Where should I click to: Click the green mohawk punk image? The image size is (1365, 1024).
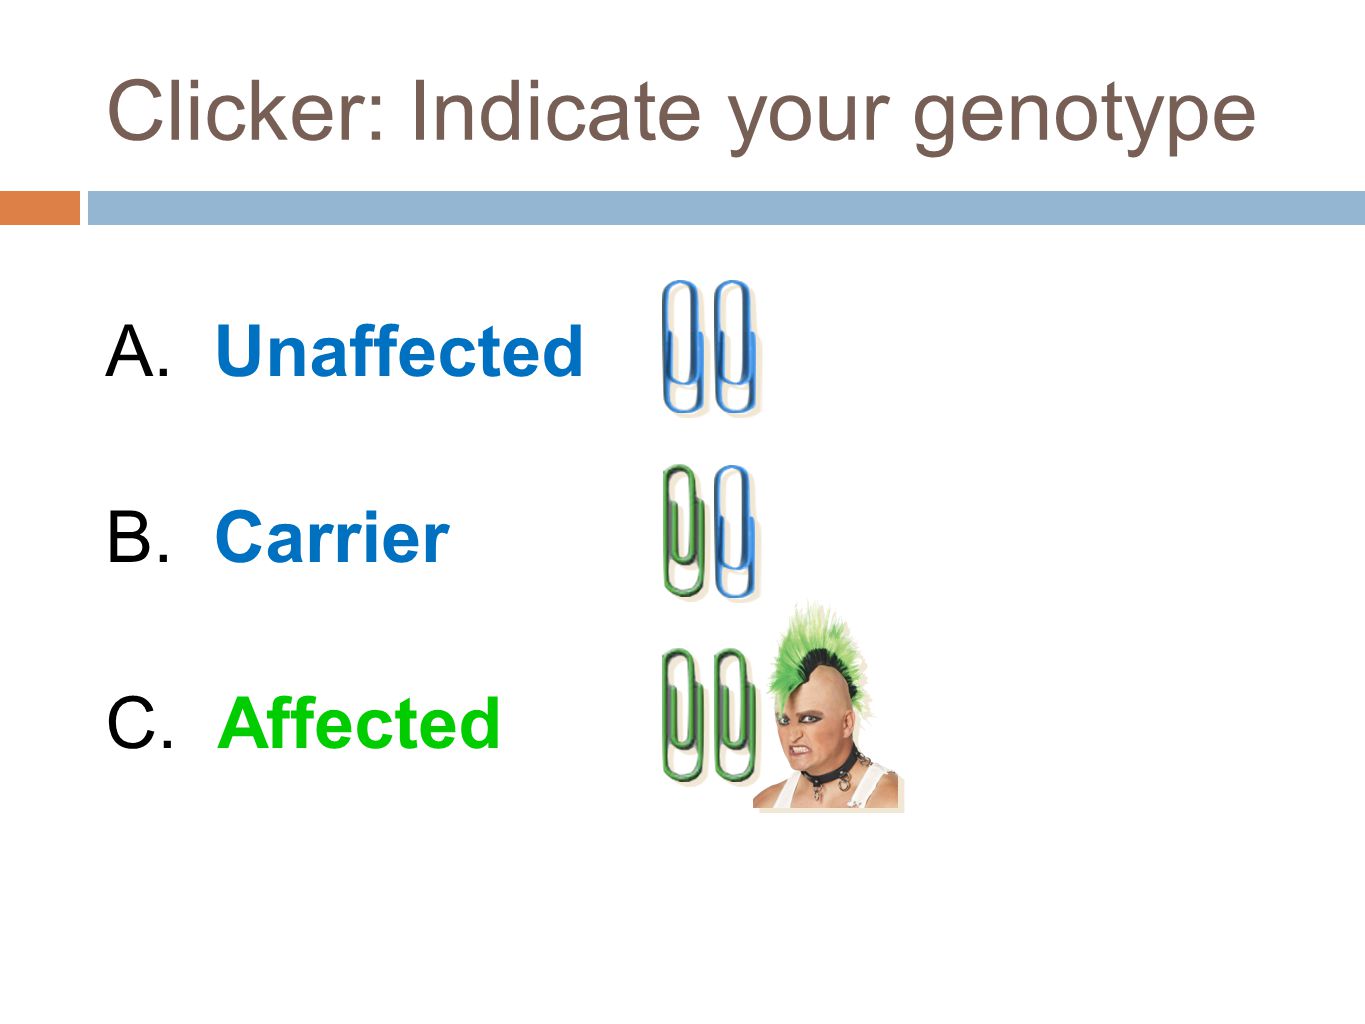point(827,706)
